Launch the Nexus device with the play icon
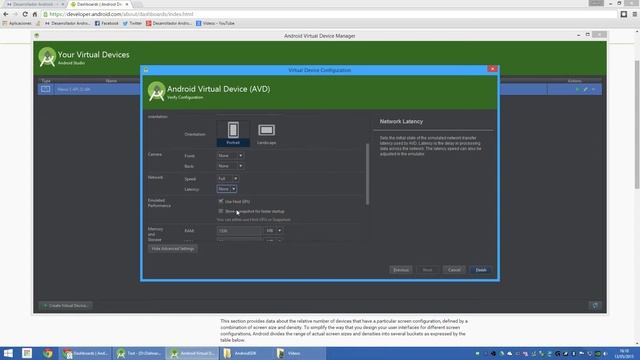The width and height of the screenshot is (640, 360). (x=577, y=89)
